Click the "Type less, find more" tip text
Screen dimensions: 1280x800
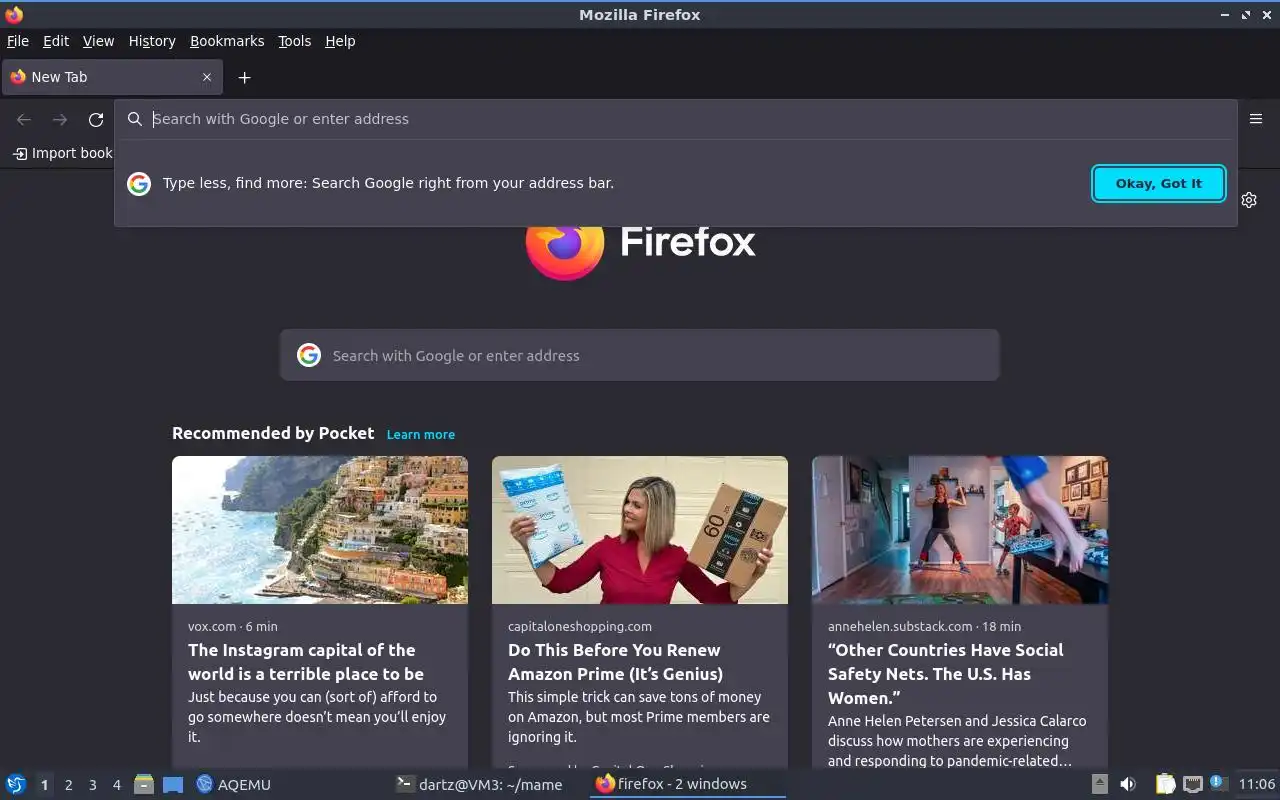(388, 183)
